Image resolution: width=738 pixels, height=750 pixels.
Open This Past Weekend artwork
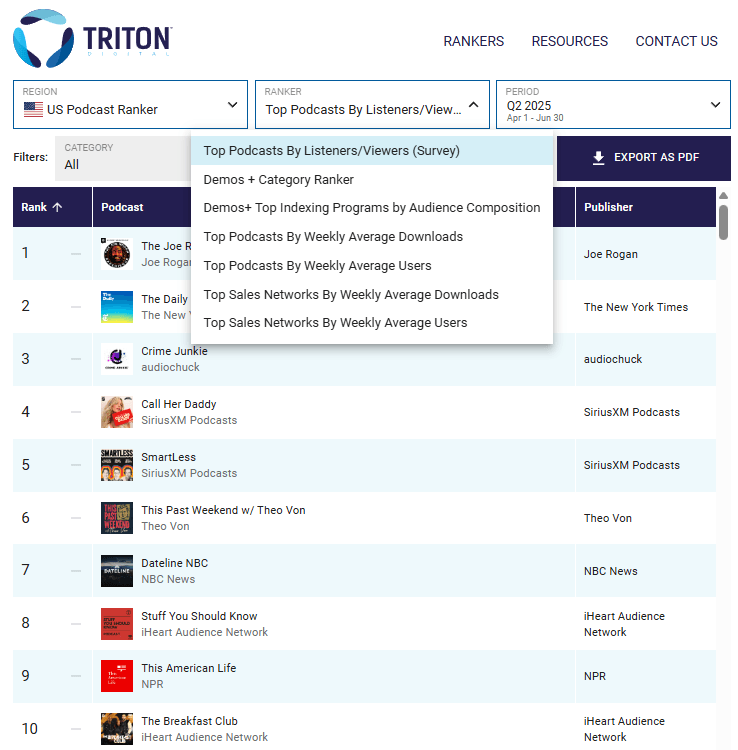tap(117, 518)
